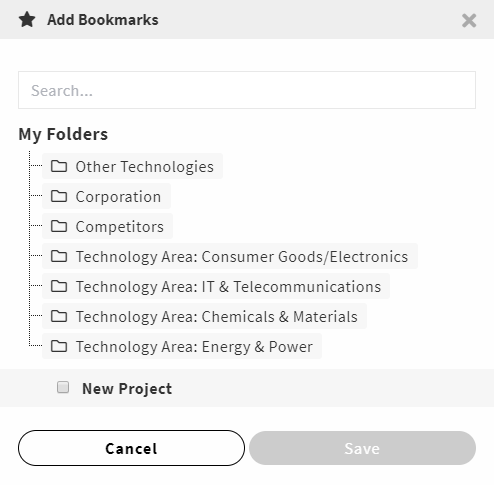Focus the Search input field
The image size is (494, 485).
click(247, 90)
